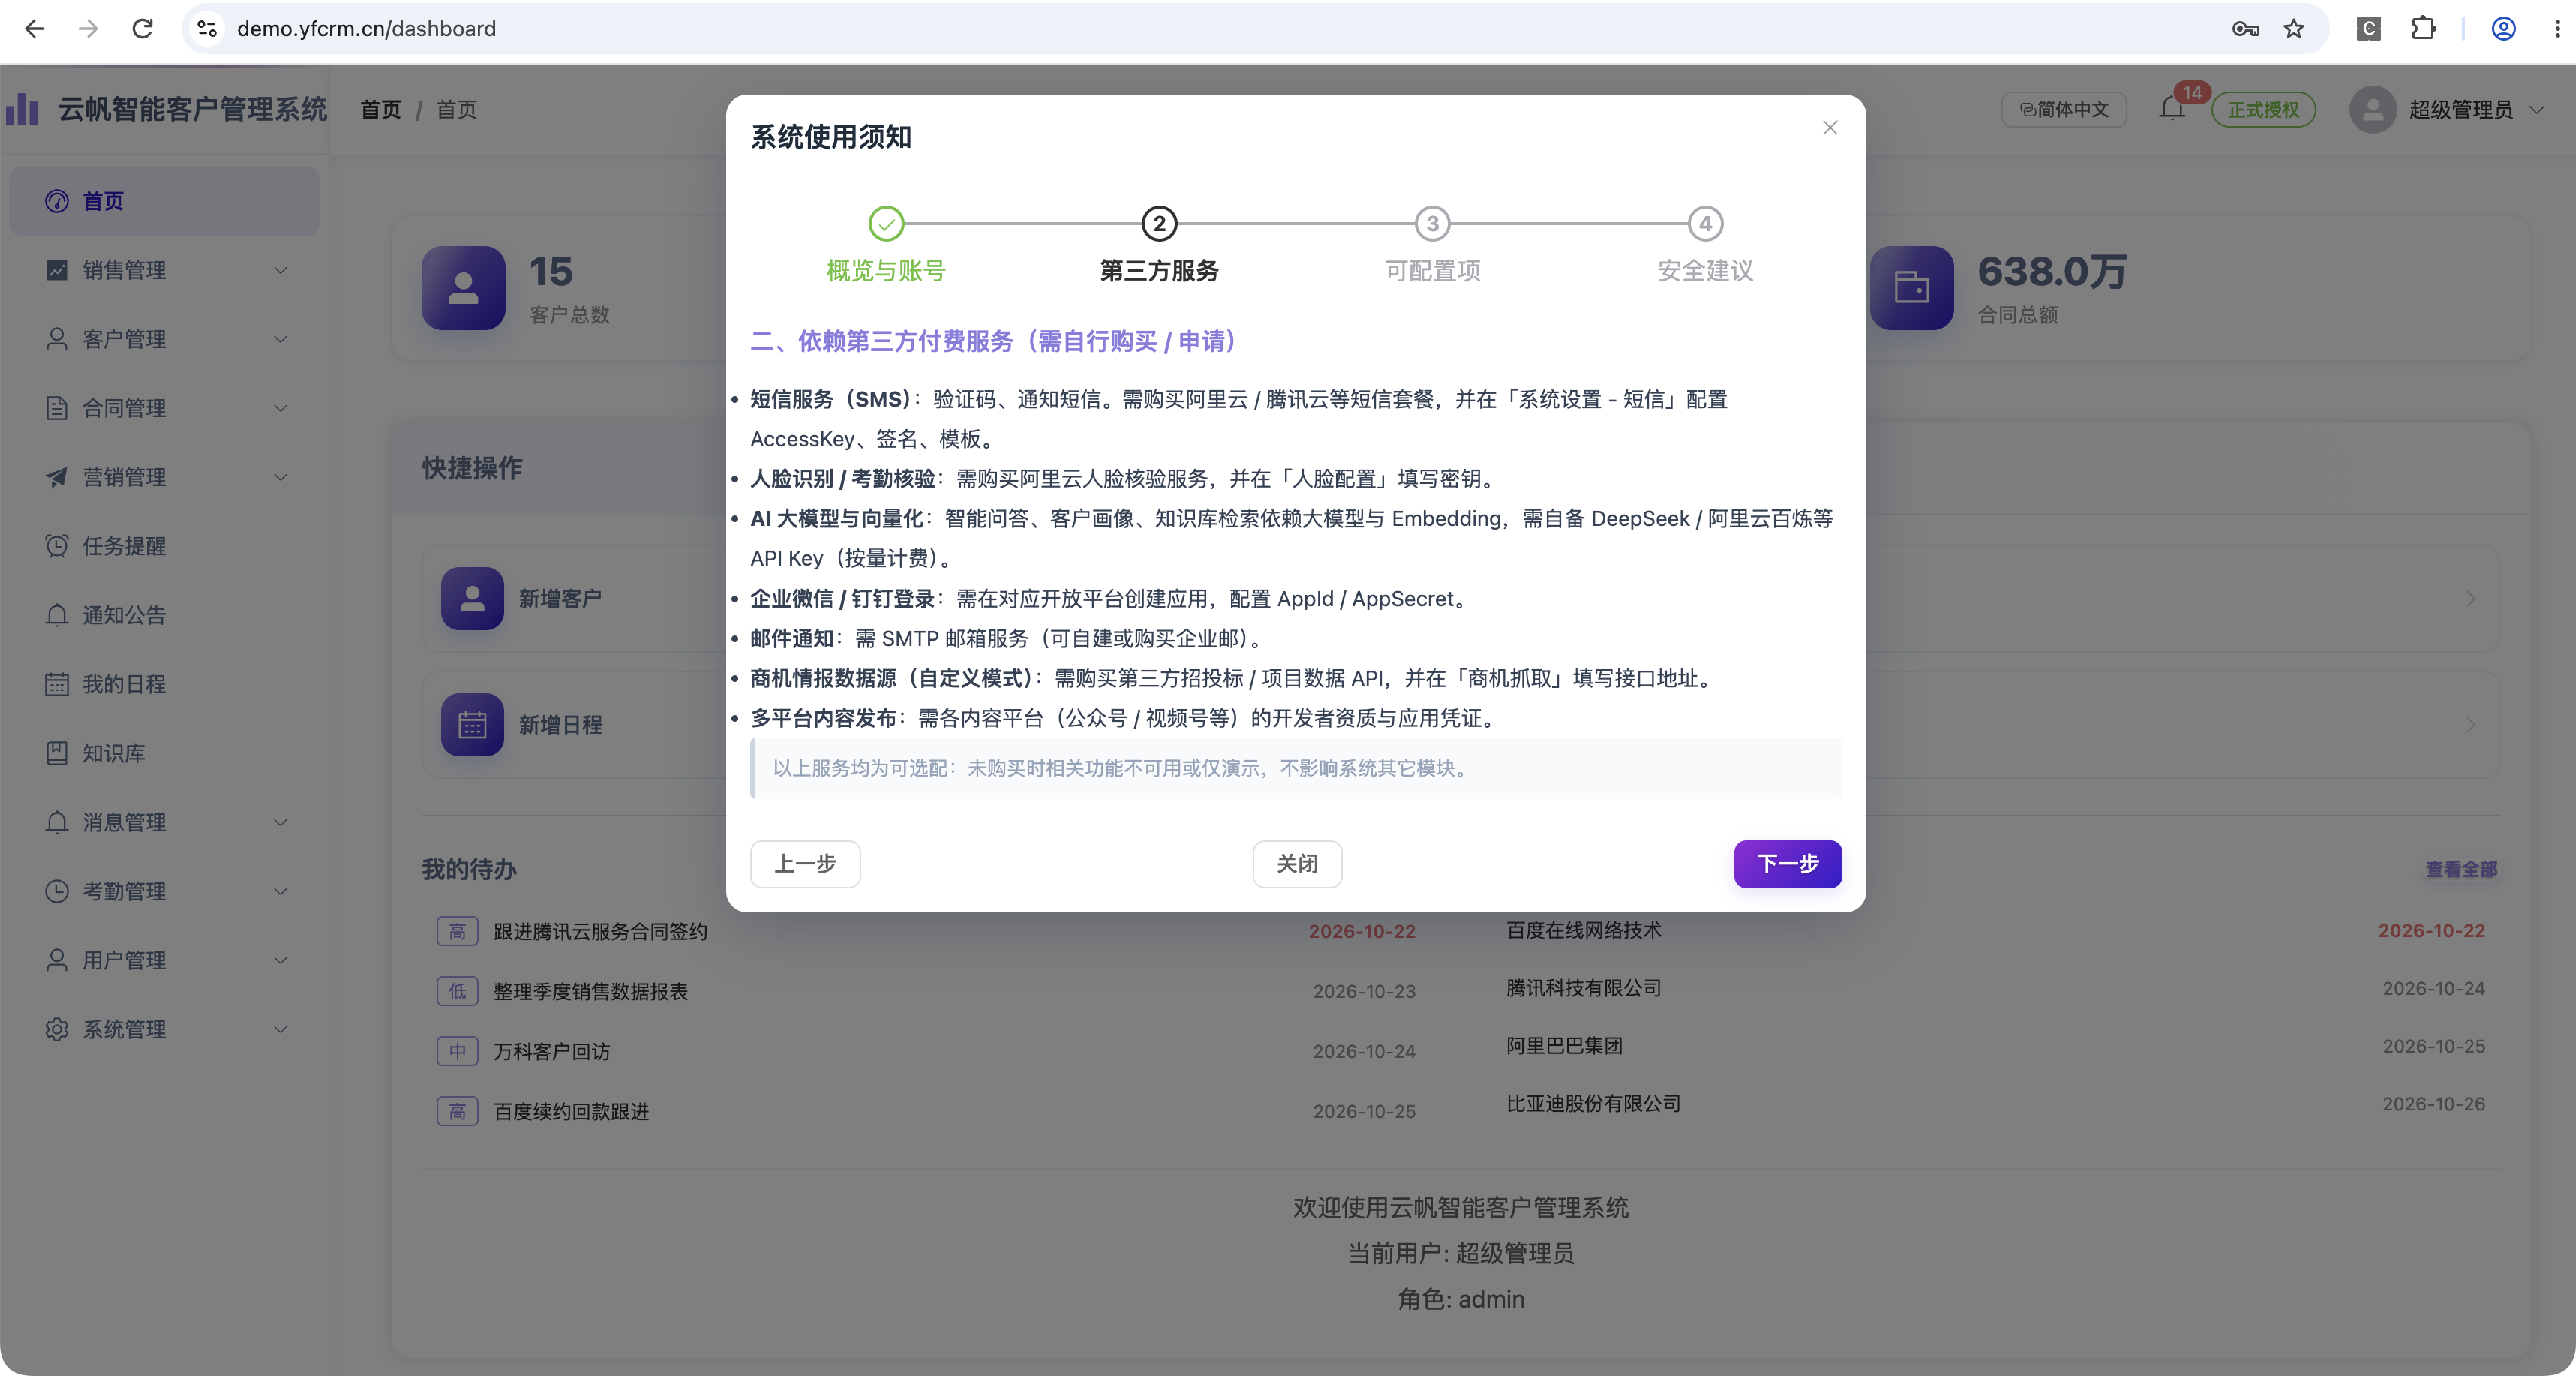
Task: Open todo item 整理季度销售数据报表
Action: tap(590, 991)
